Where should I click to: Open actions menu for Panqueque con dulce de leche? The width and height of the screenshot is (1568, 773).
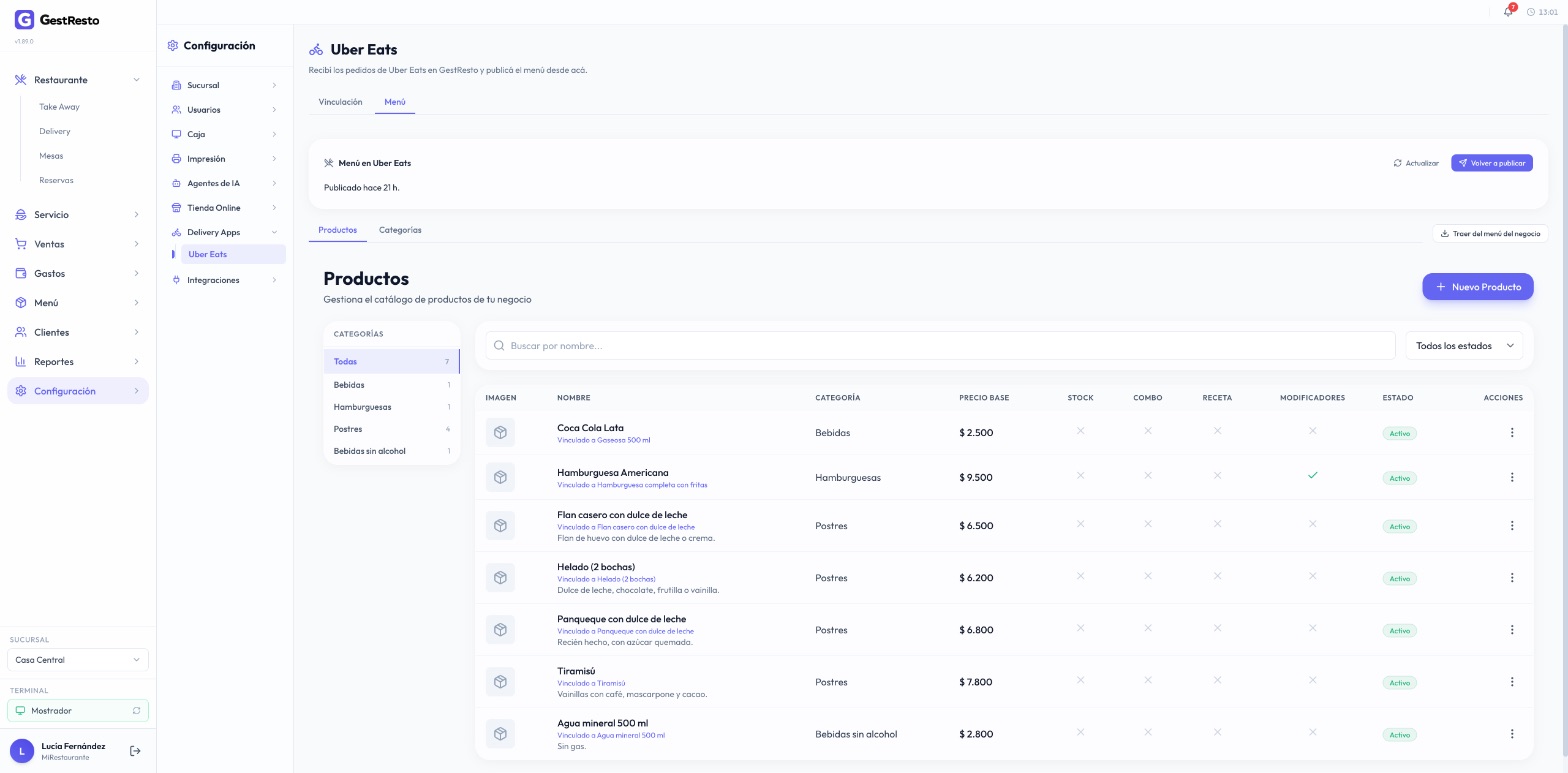(x=1511, y=630)
